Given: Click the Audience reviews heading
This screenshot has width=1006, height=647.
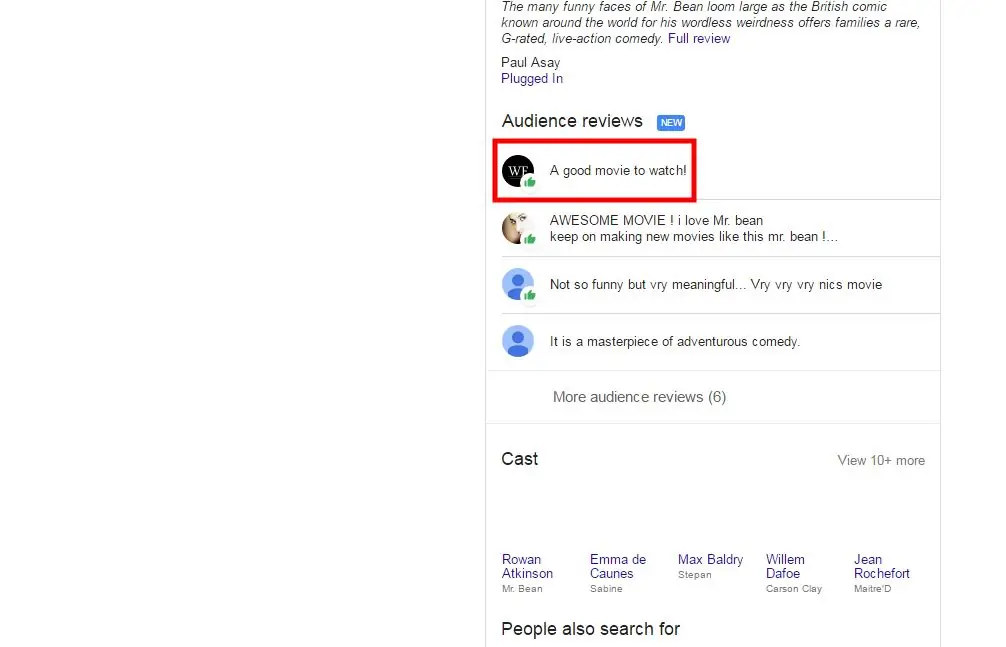Looking at the screenshot, I should tap(572, 121).
